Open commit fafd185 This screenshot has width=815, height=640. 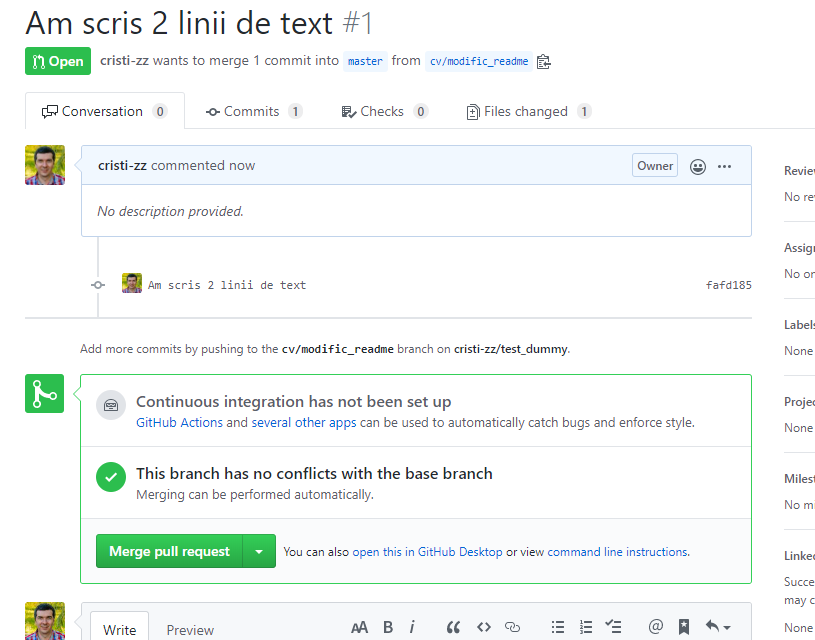point(728,285)
